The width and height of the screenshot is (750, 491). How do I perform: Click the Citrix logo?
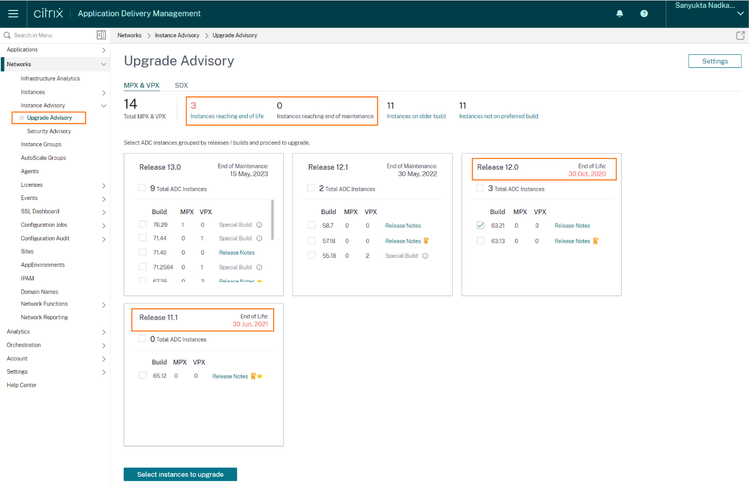click(48, 13)
